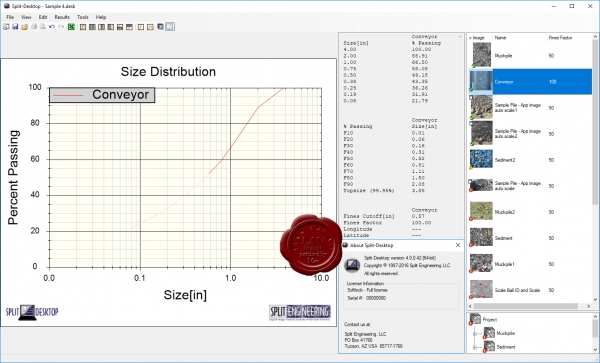Close the About Split-Desktop dialog
Screen dimensions: 600x363
tap(458, 245)
